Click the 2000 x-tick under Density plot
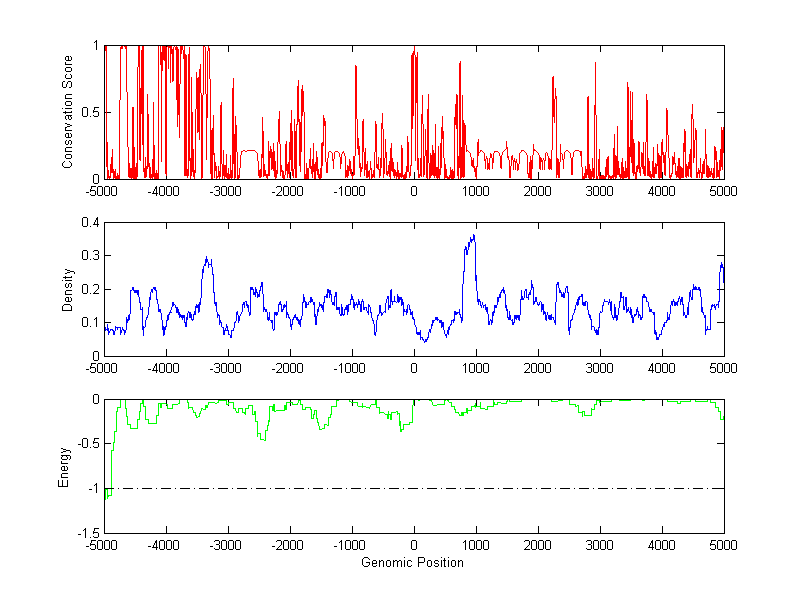Image resolution: width=800 pixels, height=599 pixels. pos(538,368)
